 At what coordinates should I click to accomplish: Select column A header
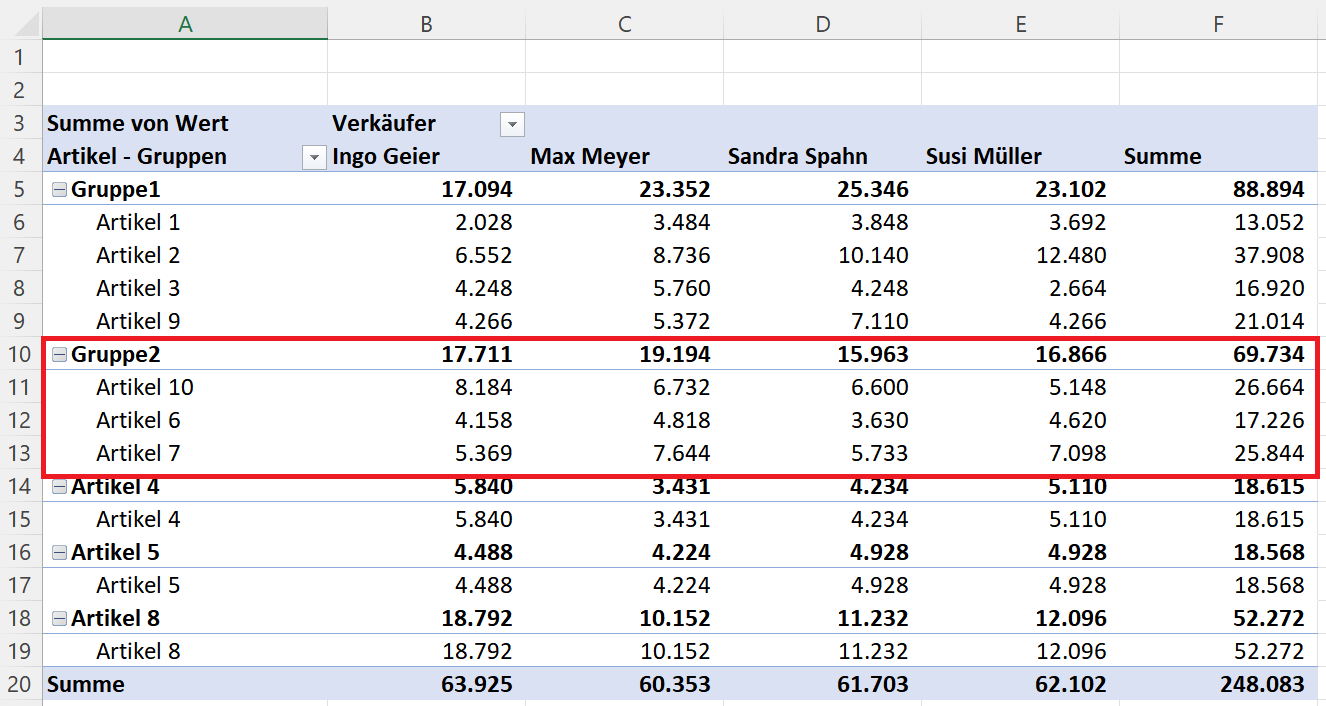click(x=185, y=24)
